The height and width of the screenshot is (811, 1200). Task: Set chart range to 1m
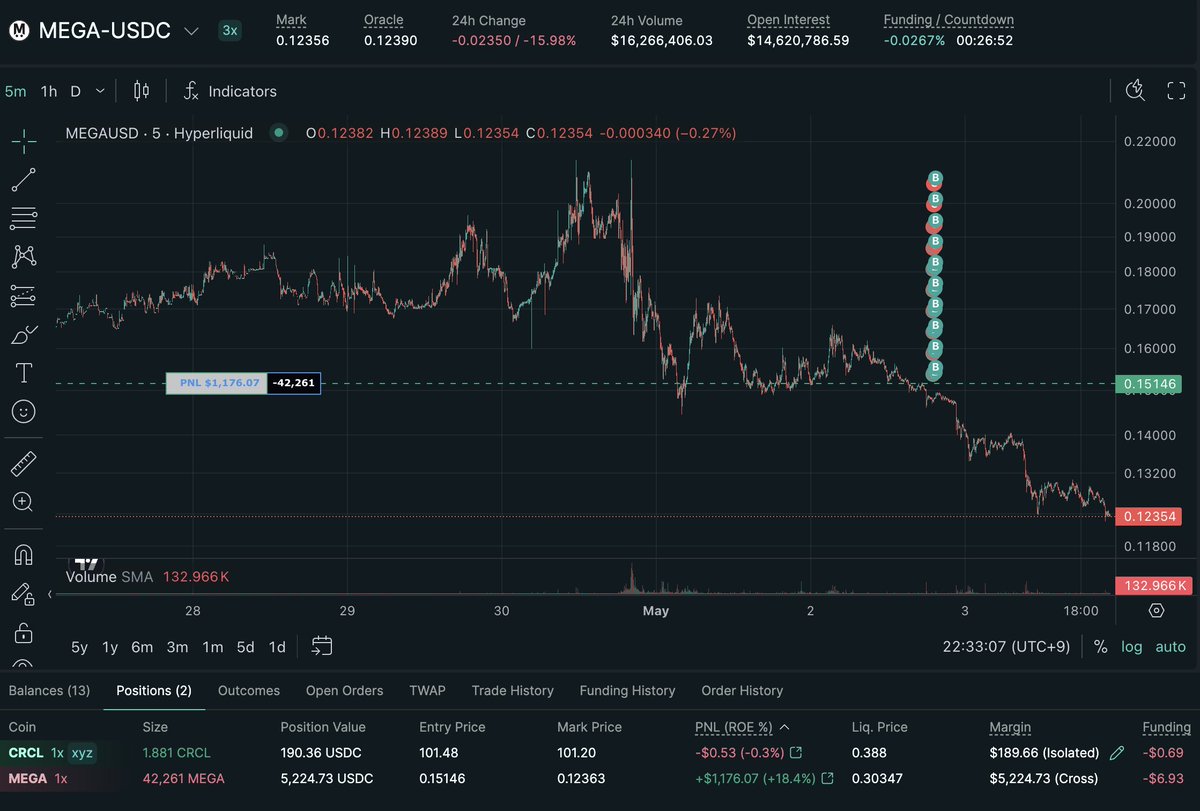click(x=212, y=647)
